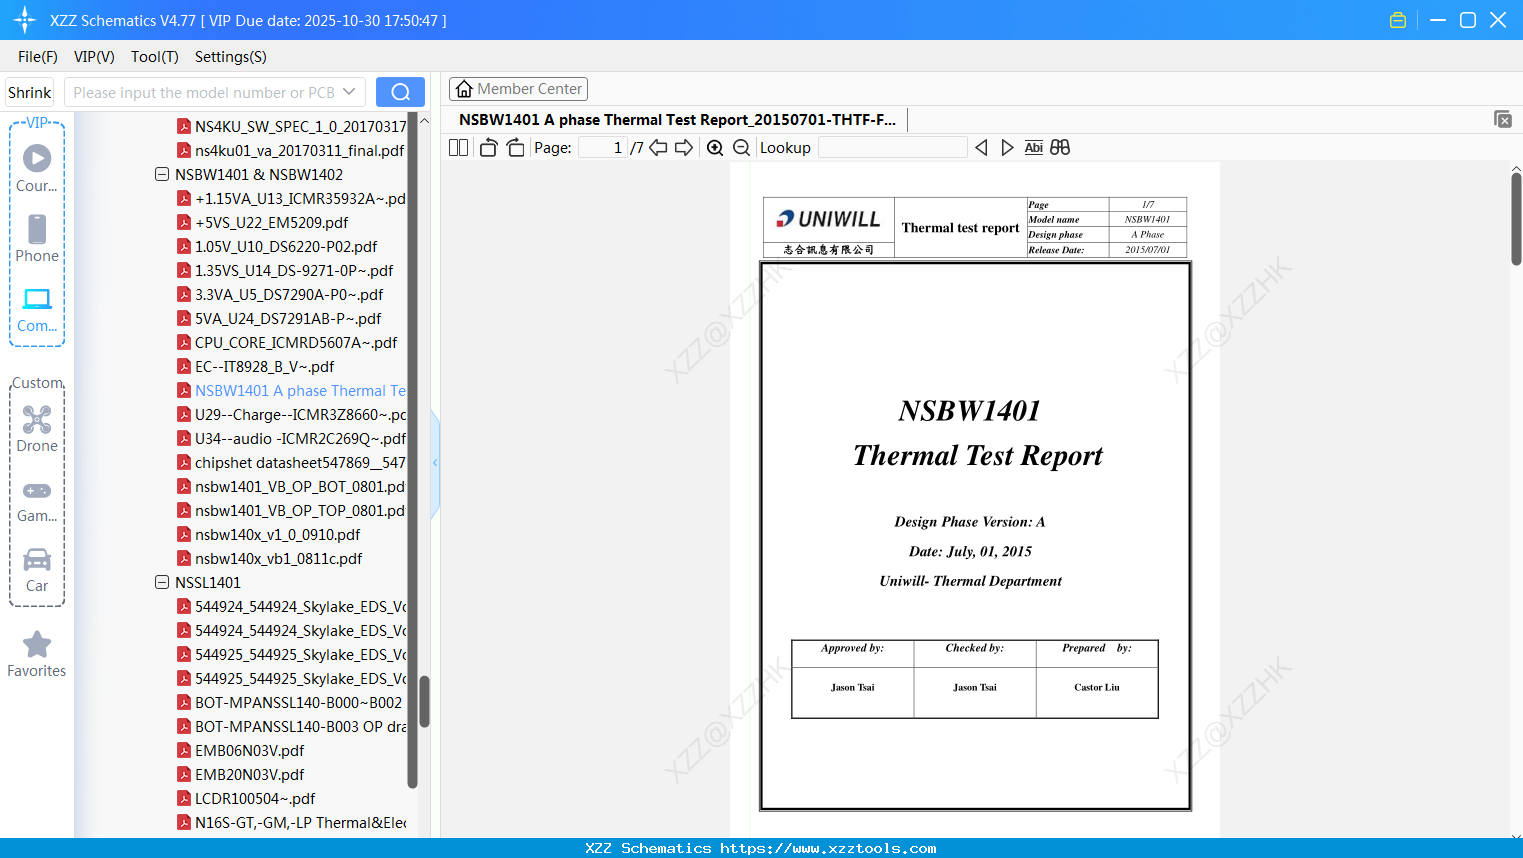This screenshot has width=1523, height=858.
Task: Open +5VS_U22_EM5209.pdf
Action: click(271, 222)
